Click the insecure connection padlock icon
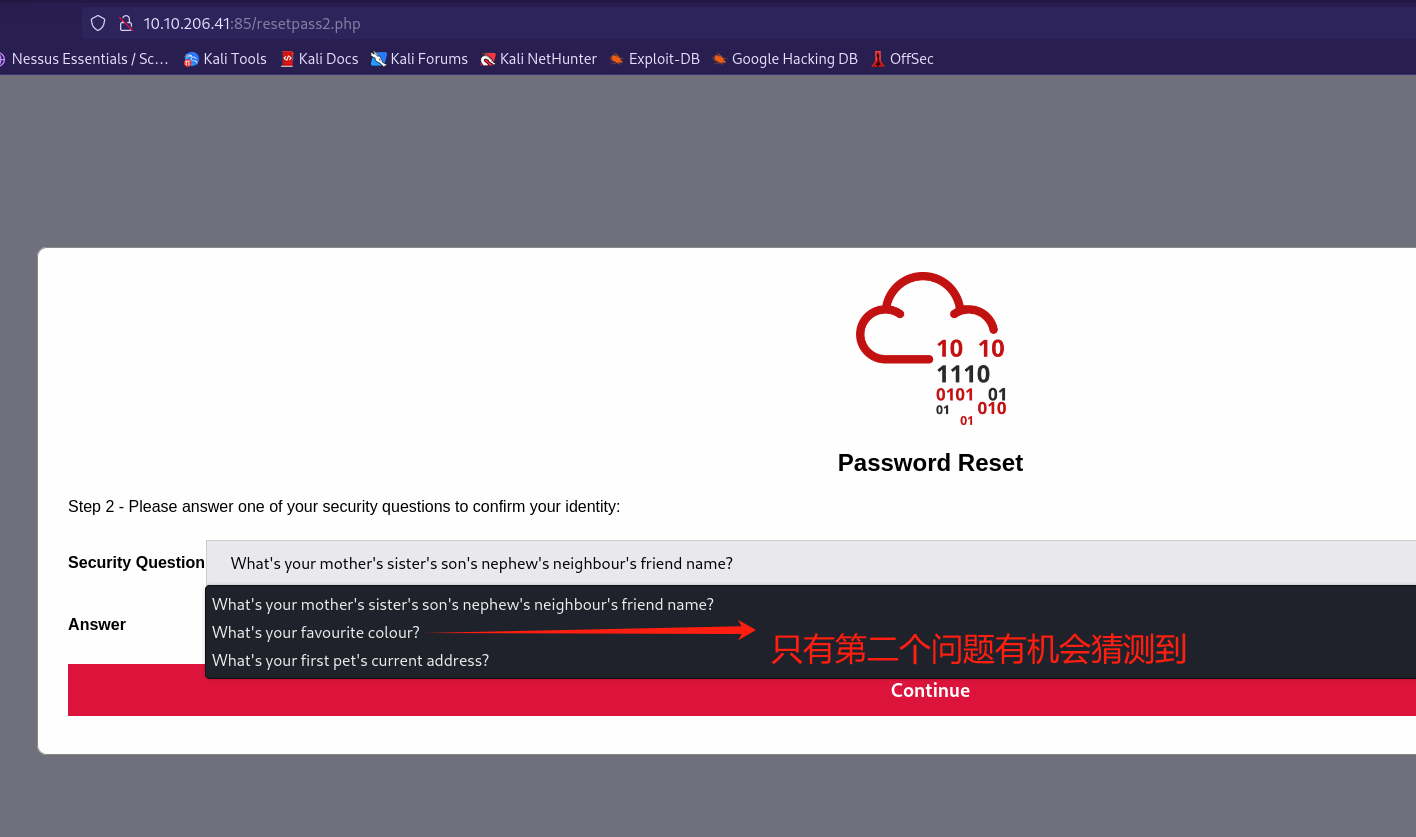The image size is (1416, 837). click(x=125, y=23)
